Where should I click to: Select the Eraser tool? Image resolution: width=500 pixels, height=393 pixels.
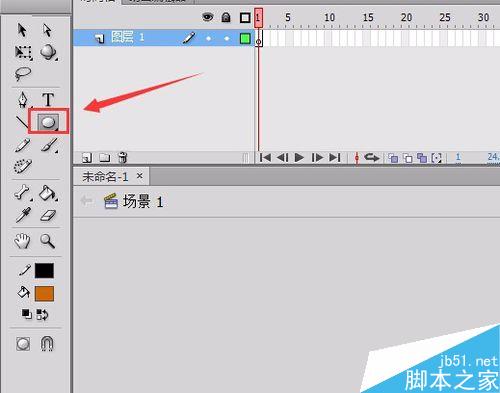pos(48,215)
